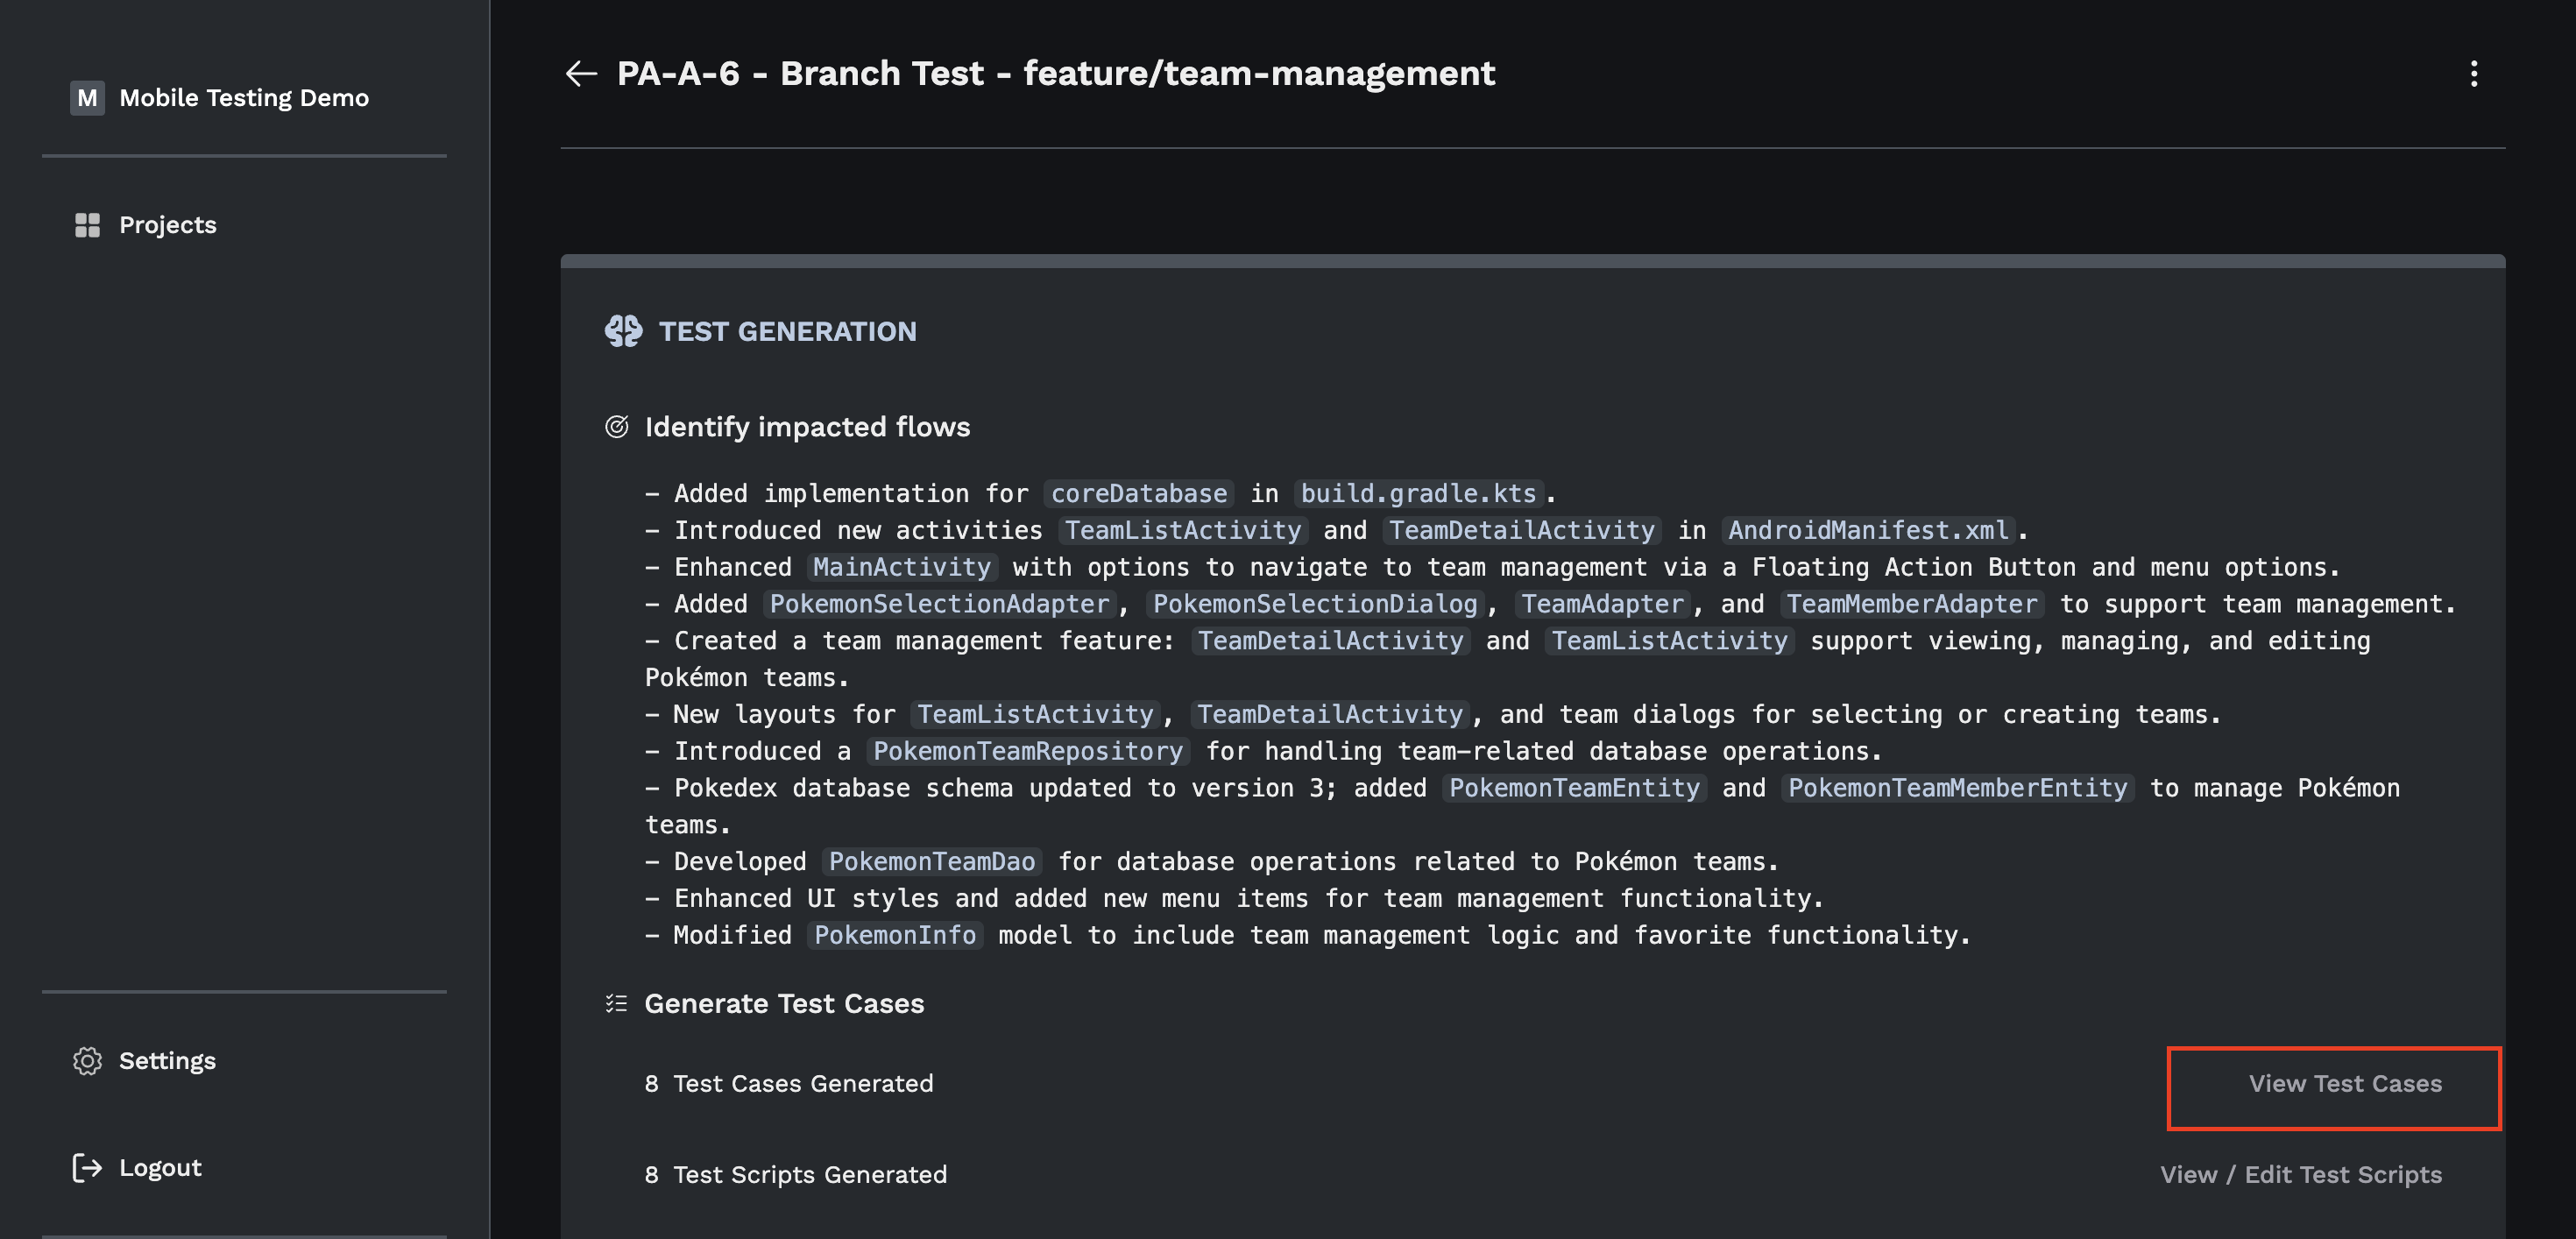Click the View Test Cases button
The height and width of the screenshot is (1239, 2576).
pyautogui.click(x=2344, y=1084)
